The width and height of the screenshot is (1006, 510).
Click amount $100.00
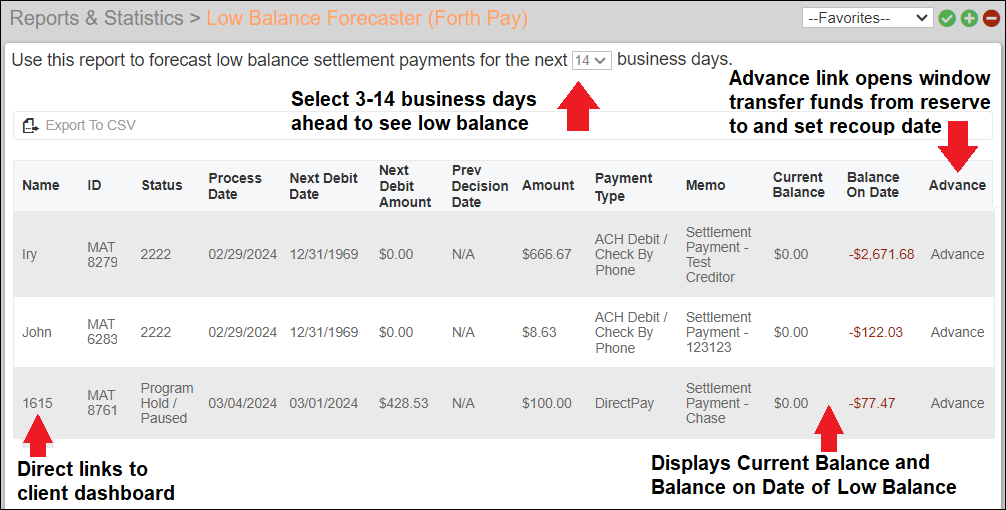click(x=547, y=403)
